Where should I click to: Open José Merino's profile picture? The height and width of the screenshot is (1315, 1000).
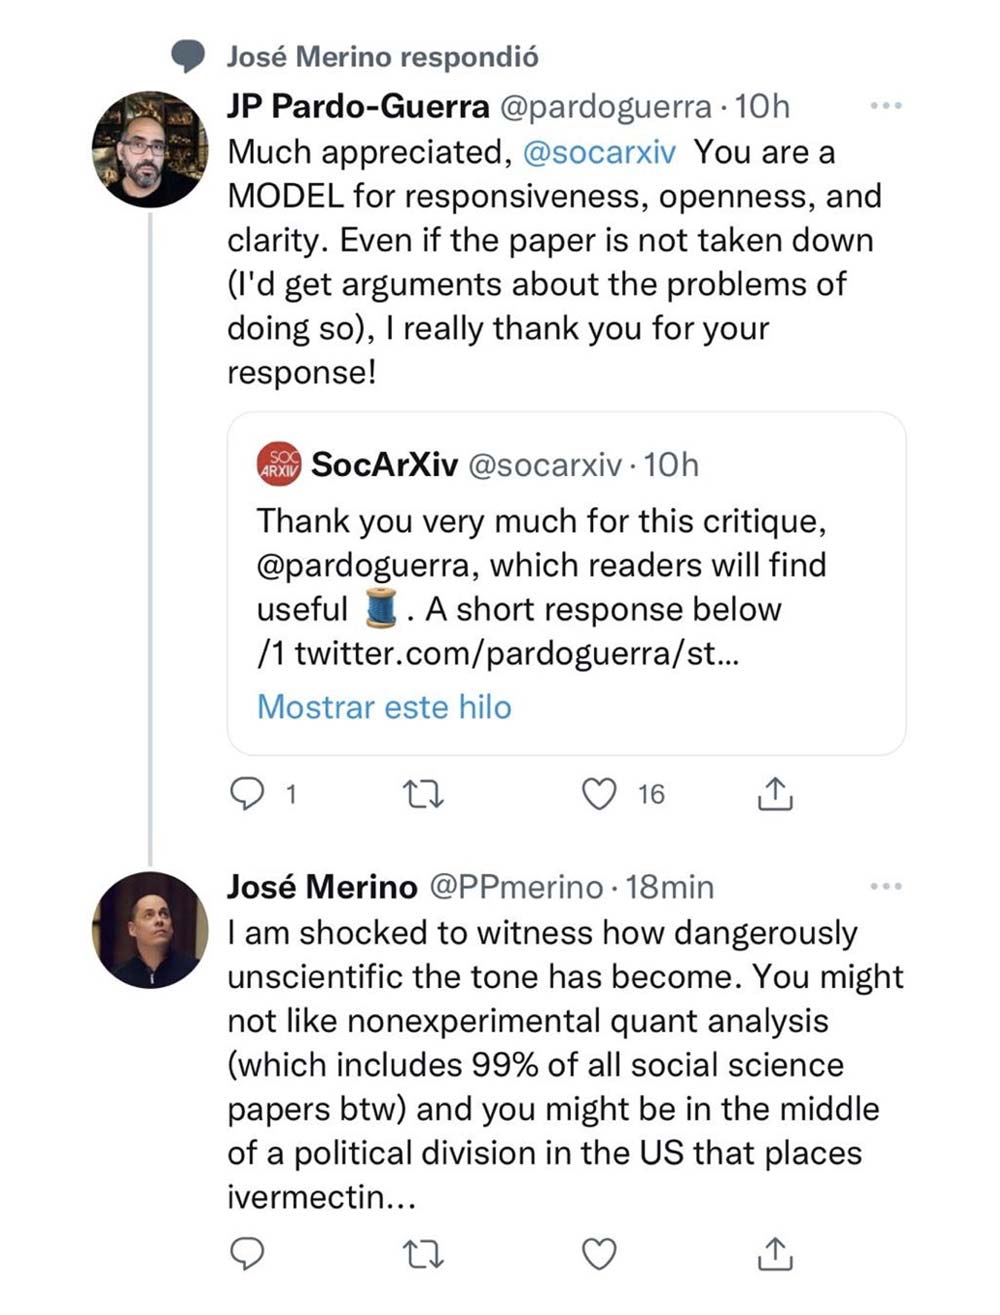149,930
